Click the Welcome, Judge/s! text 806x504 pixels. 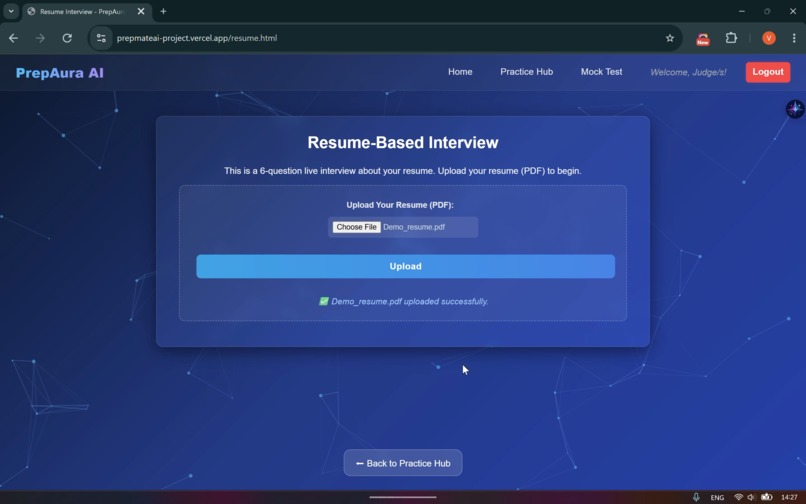point(688,73)
